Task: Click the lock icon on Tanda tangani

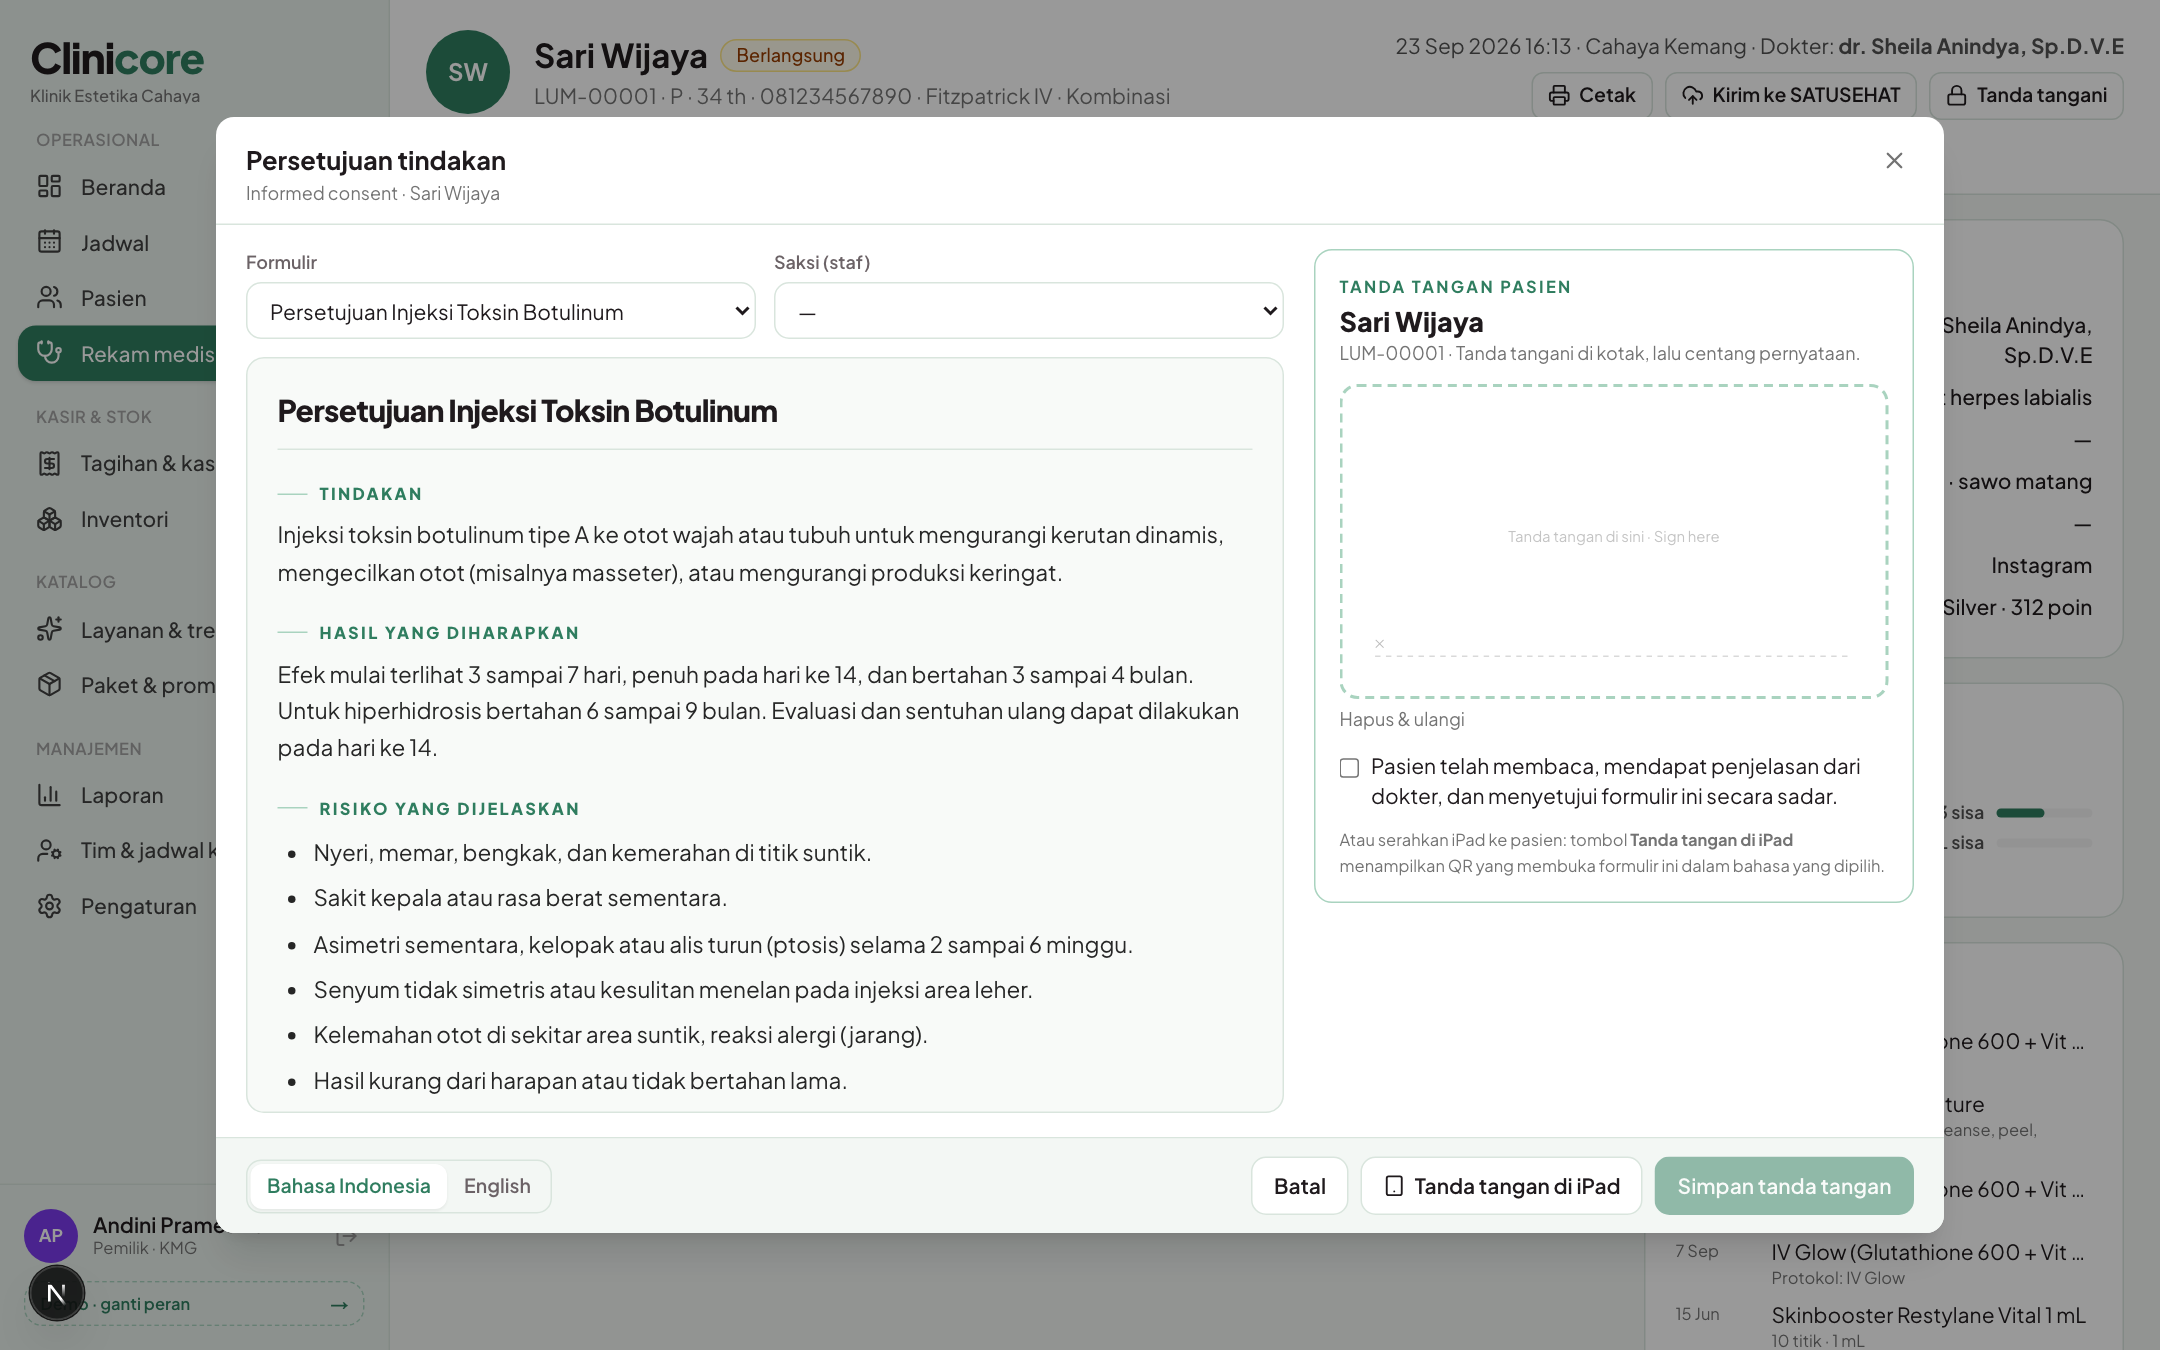Action: pos(1956,95)
